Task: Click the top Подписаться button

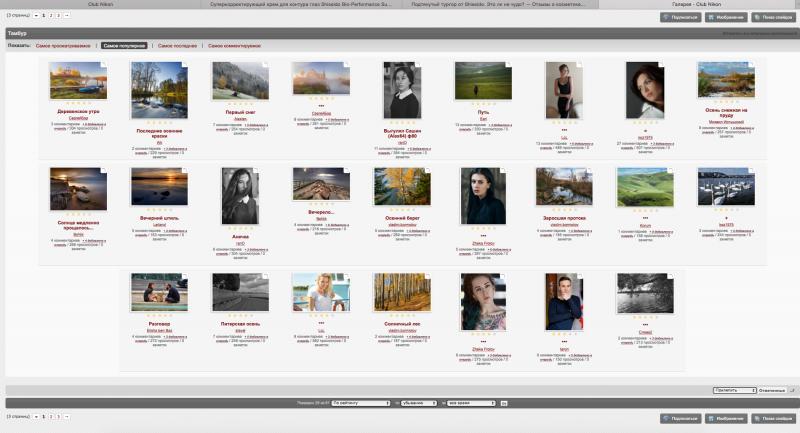Action: click(x=681, y=17)
